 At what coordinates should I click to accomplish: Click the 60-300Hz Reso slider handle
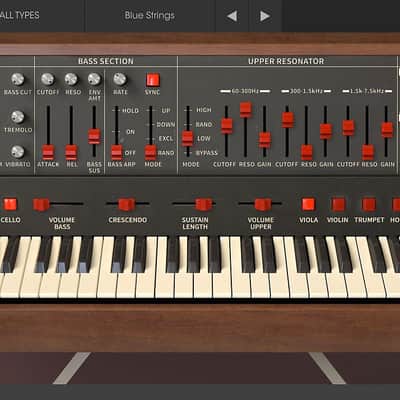click(x=246, y=110)
